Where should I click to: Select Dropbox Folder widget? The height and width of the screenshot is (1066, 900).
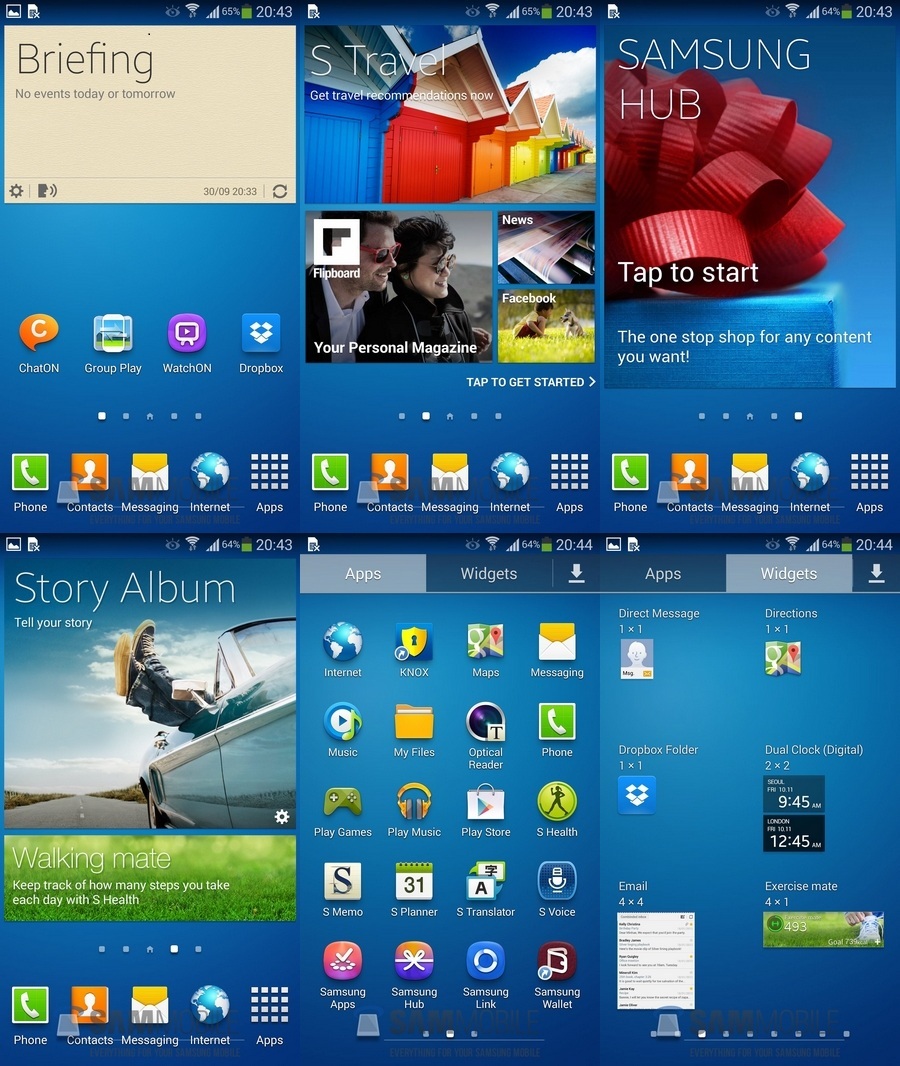click(637, 795)
